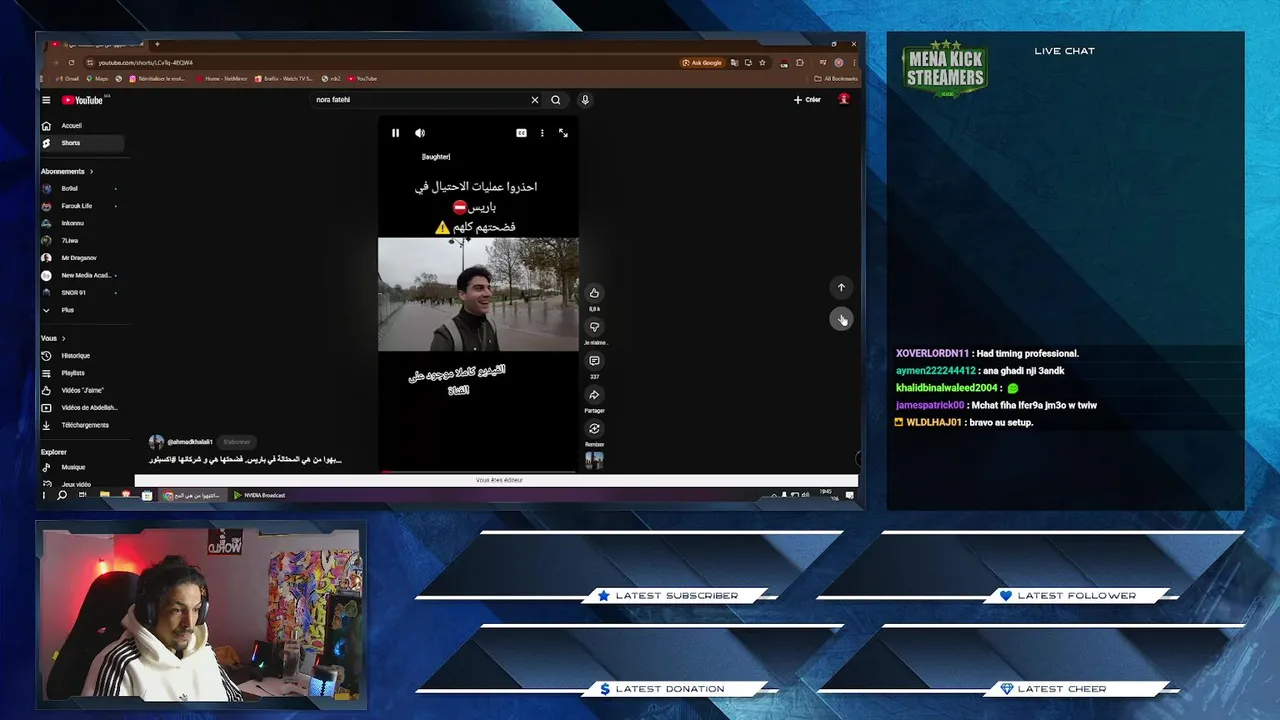Open Vidéos "J'aime"
1280x720 pixels.
(x=80, y=390)
